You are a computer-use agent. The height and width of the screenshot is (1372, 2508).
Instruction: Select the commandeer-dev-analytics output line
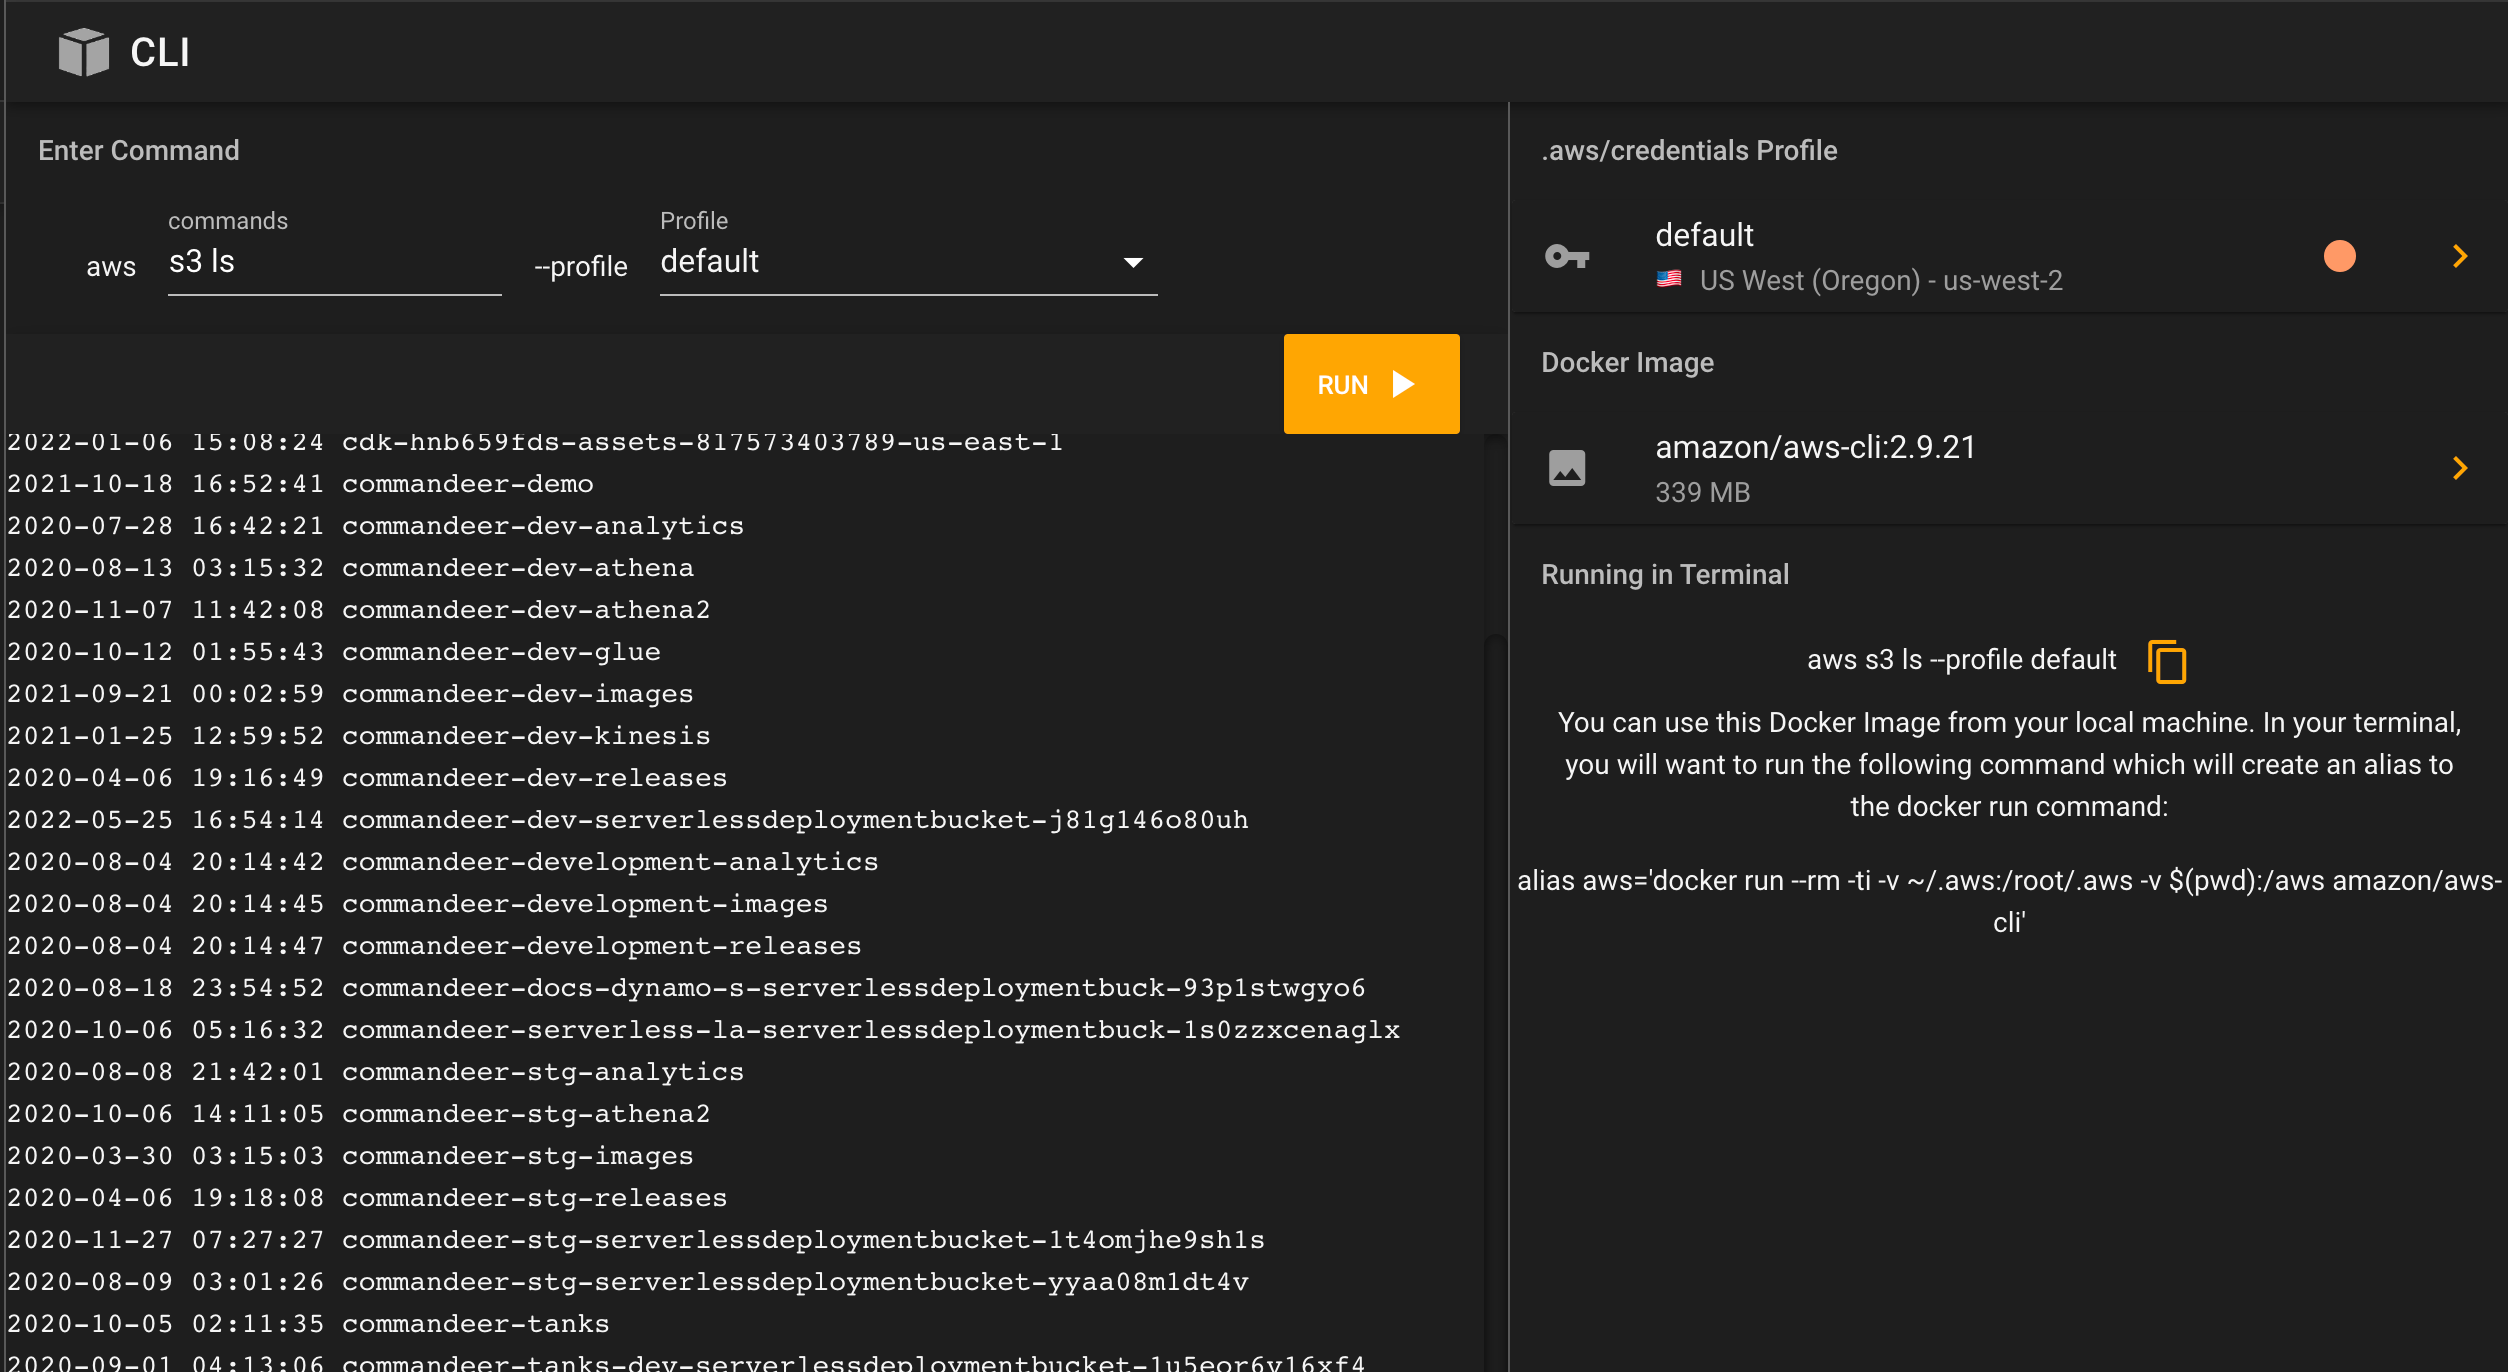pos(376,526)
